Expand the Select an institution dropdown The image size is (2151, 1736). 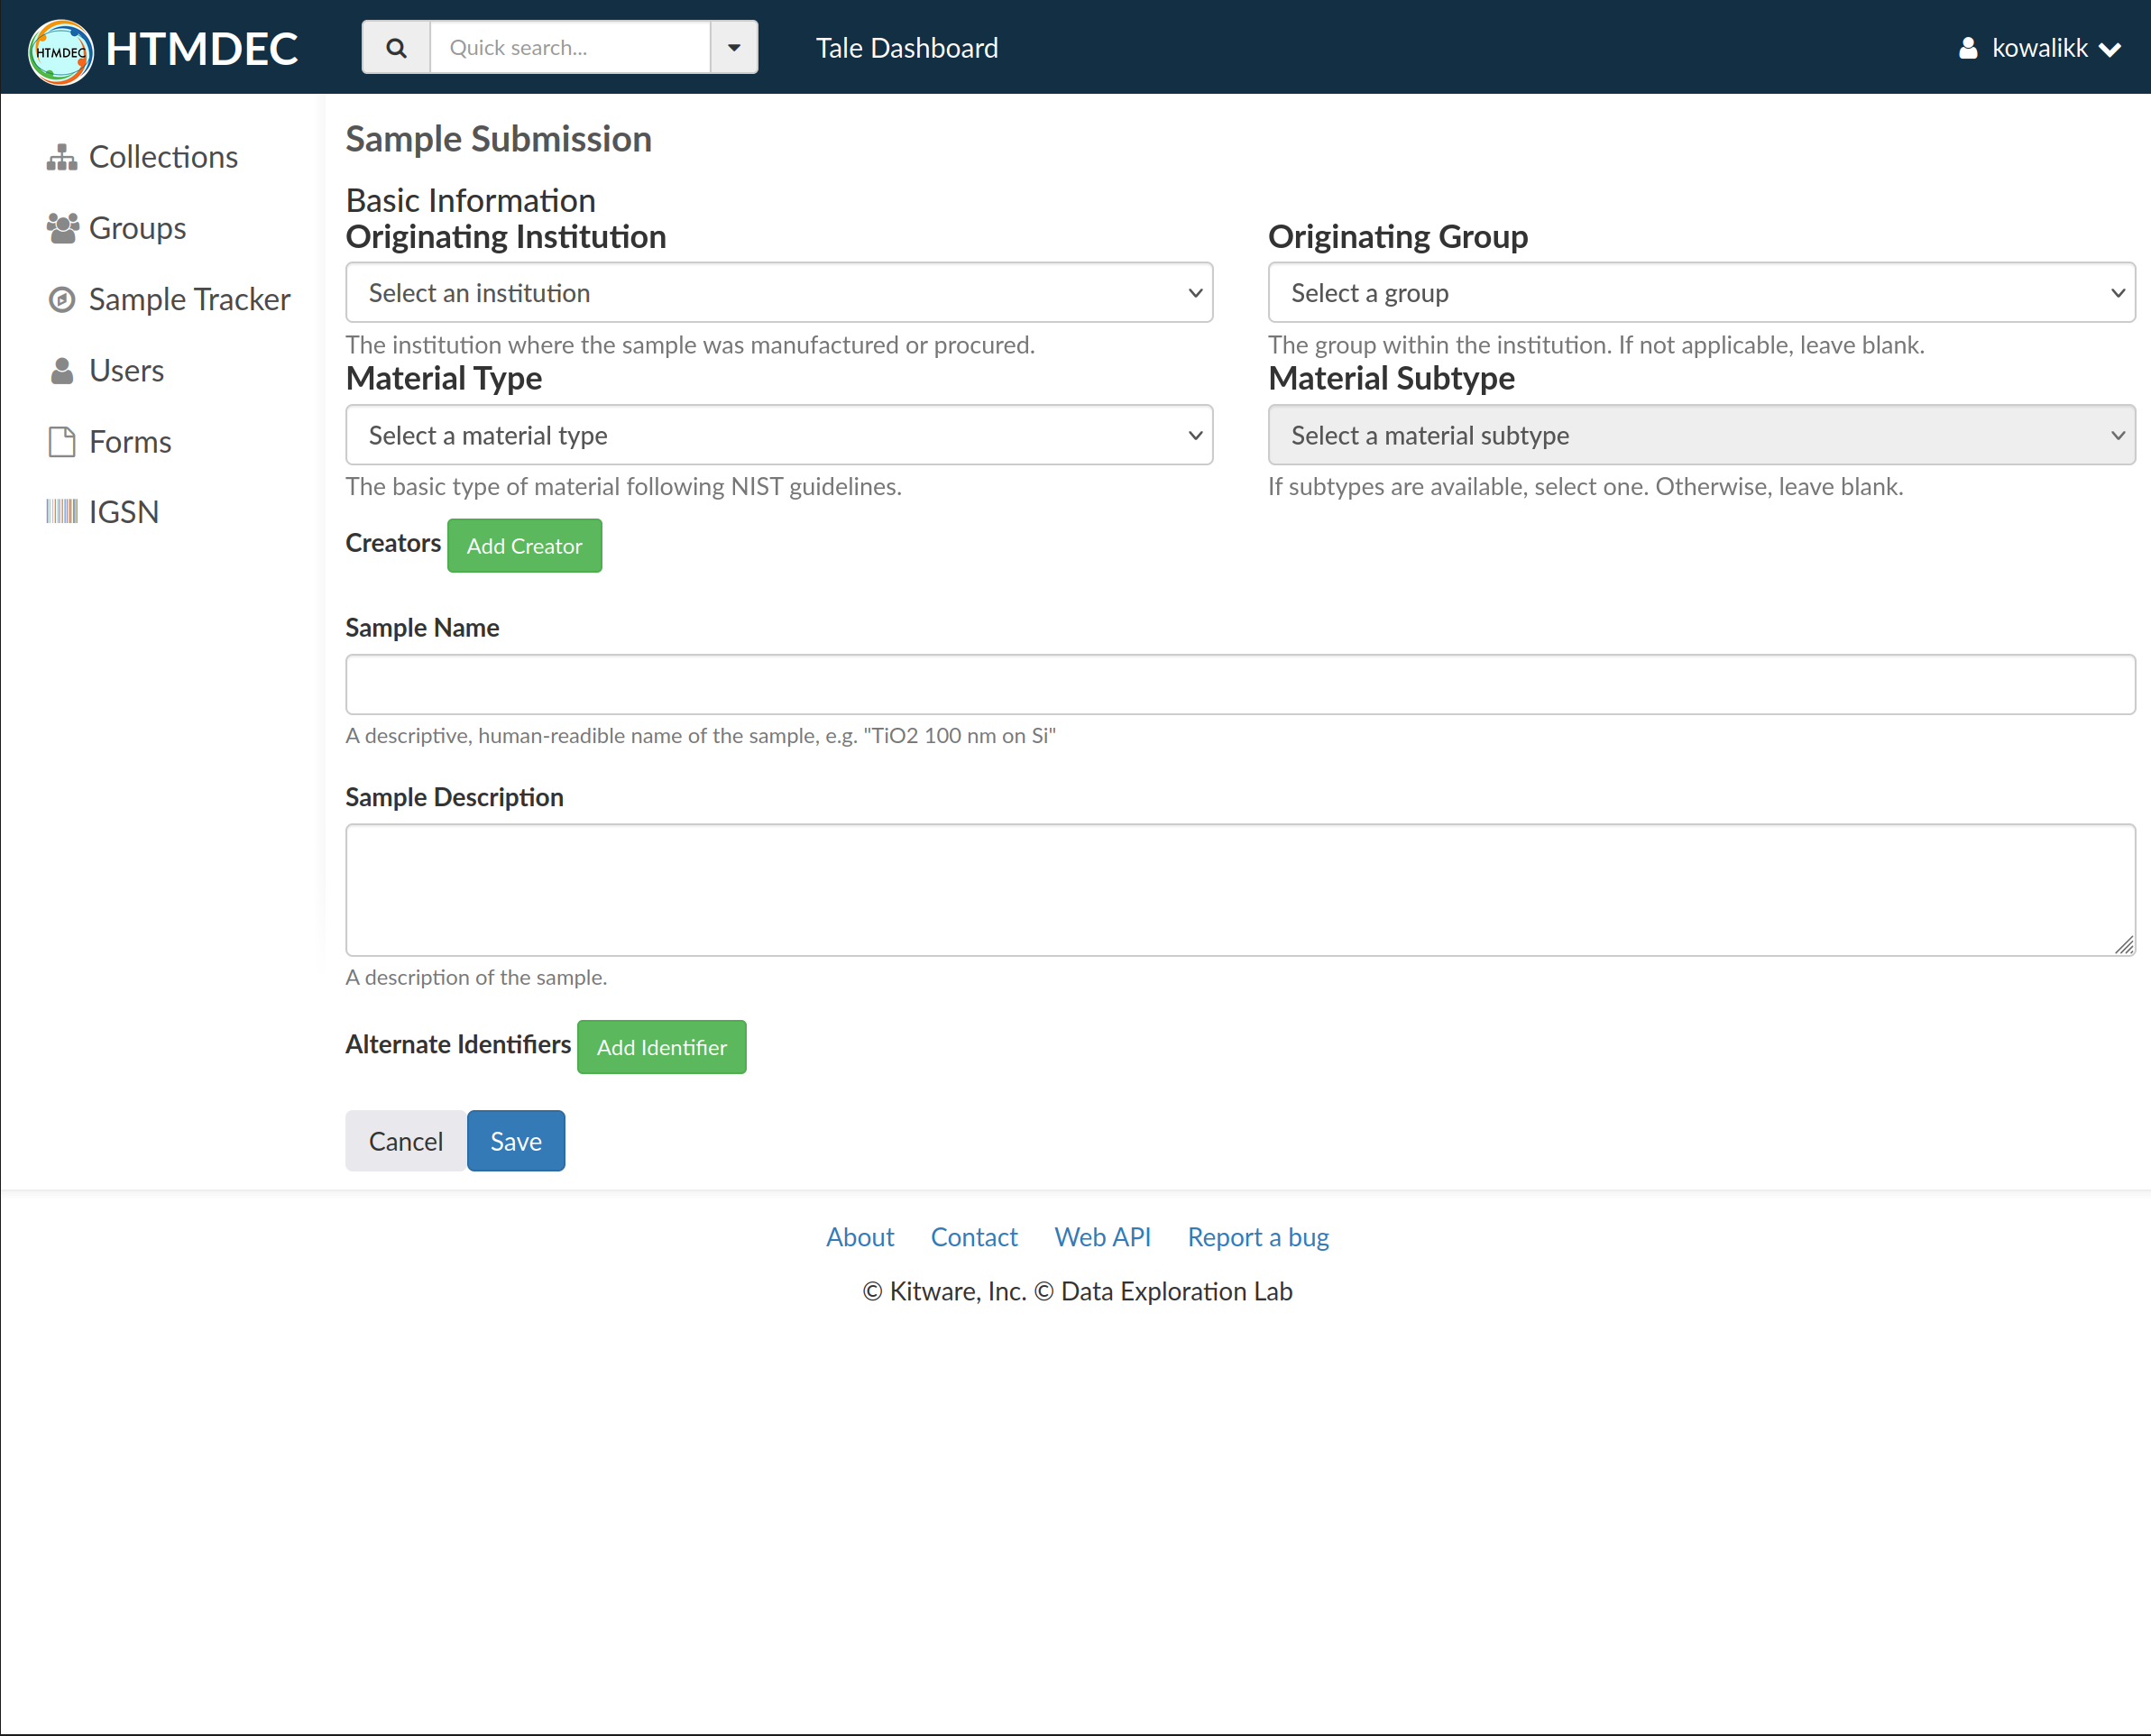coord(779,293)
